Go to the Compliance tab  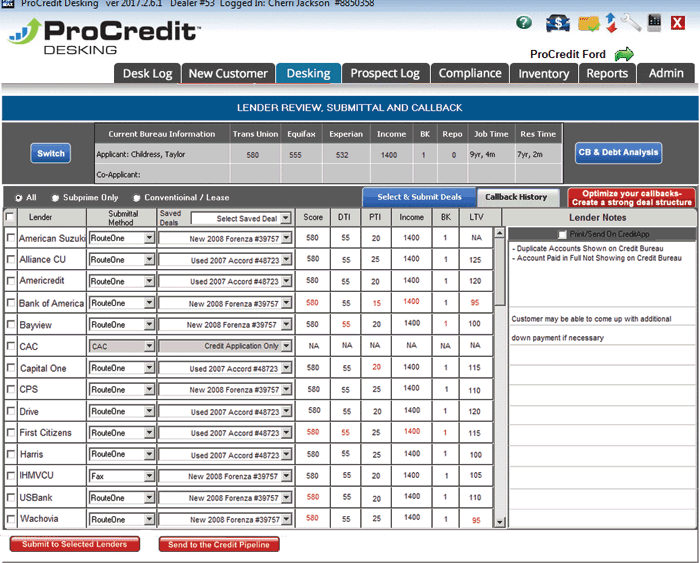point(470,73)
